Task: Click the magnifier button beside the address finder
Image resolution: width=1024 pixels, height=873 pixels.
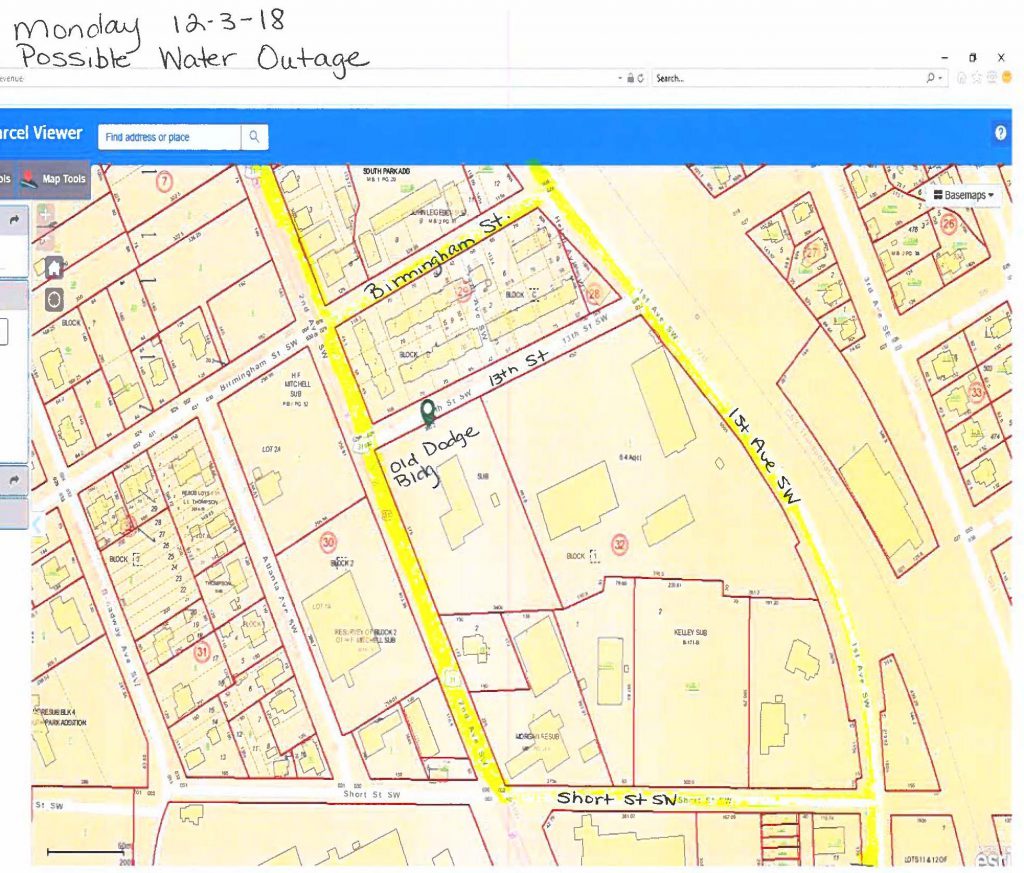Action: point(255,137)
